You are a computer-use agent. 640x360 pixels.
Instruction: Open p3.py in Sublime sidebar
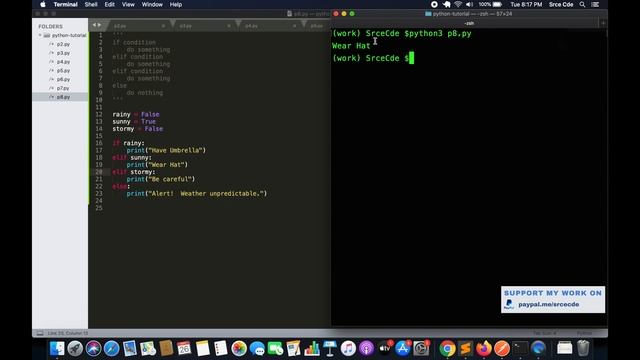[x=63, y=53]
